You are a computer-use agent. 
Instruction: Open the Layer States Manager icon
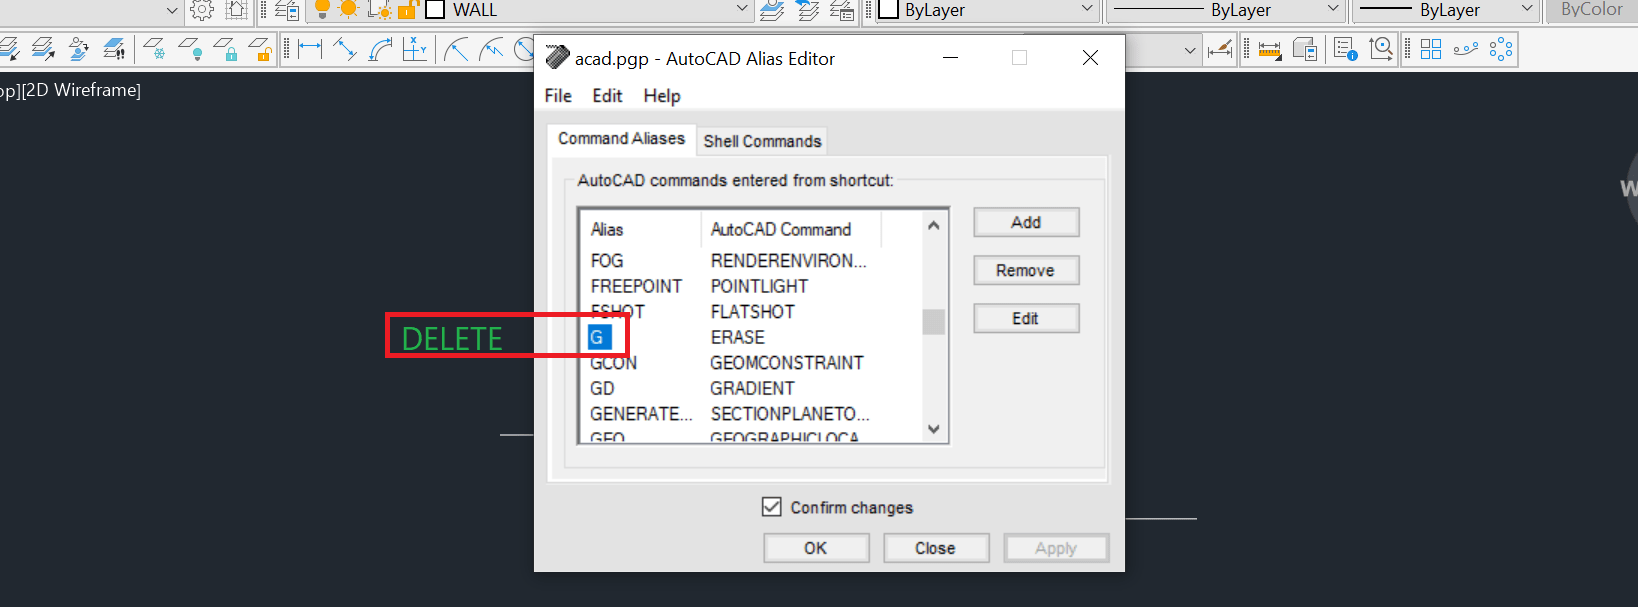pos(843,10)
